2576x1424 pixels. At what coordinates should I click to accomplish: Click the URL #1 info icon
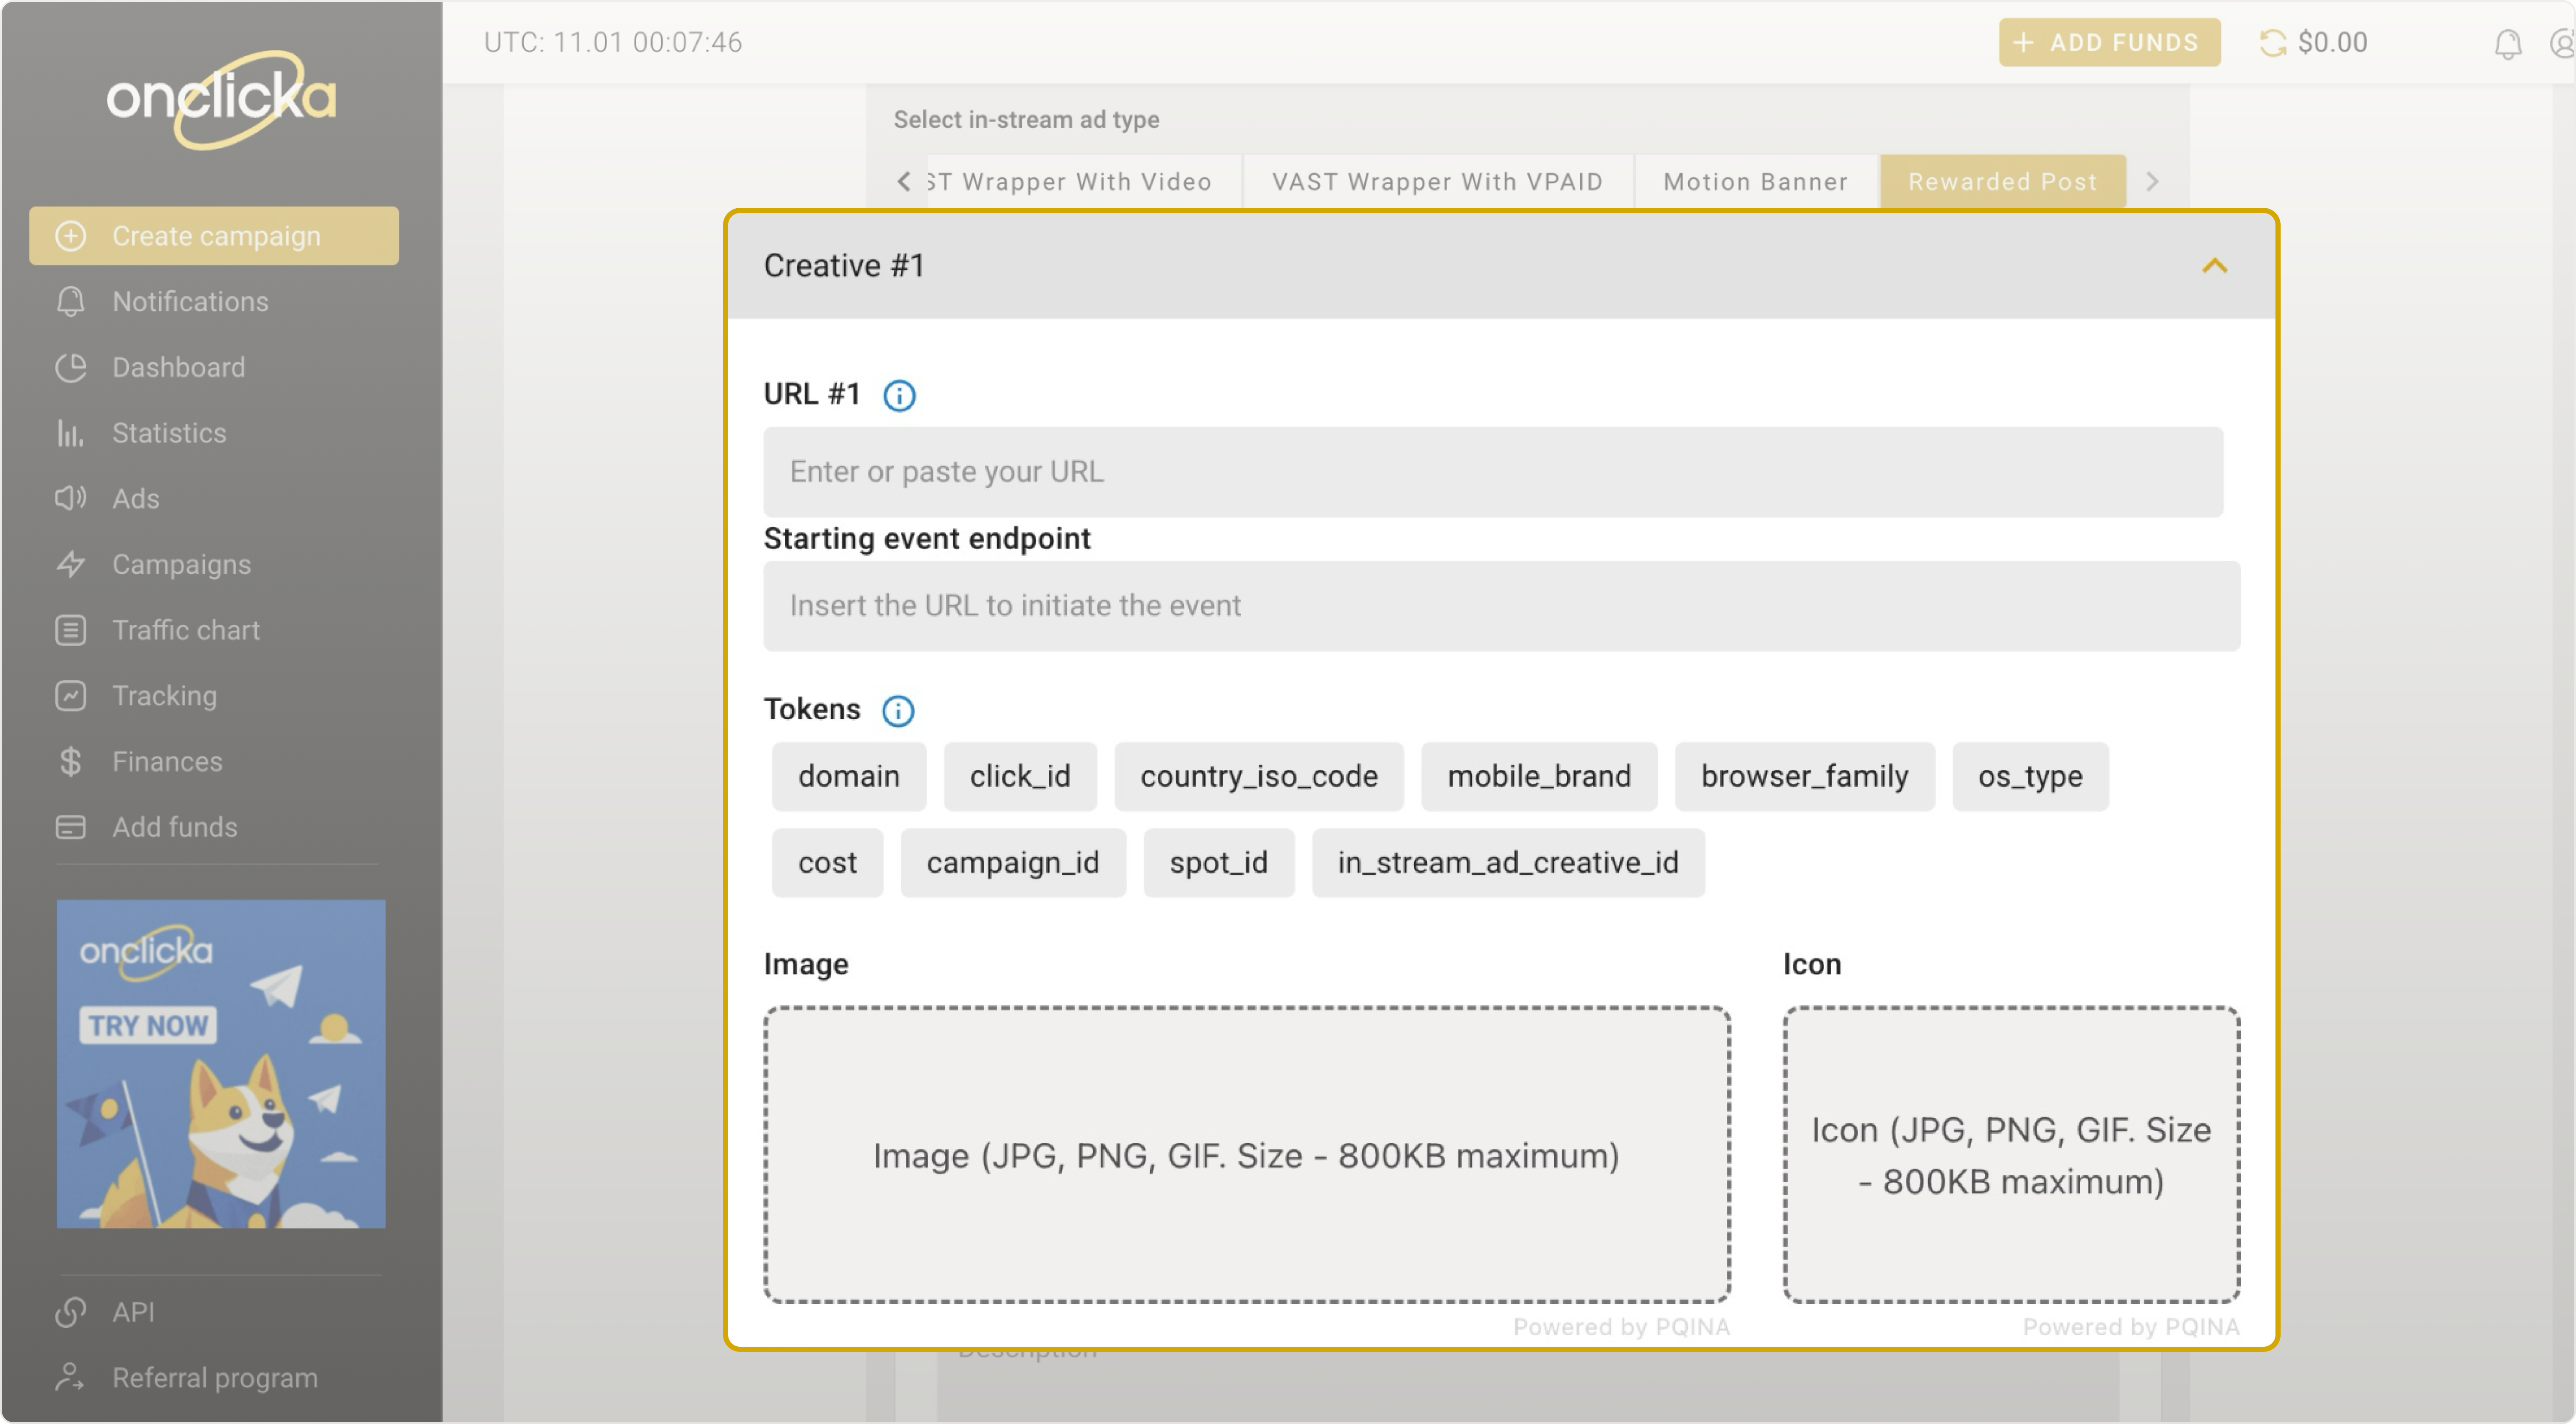pos(899,395)
